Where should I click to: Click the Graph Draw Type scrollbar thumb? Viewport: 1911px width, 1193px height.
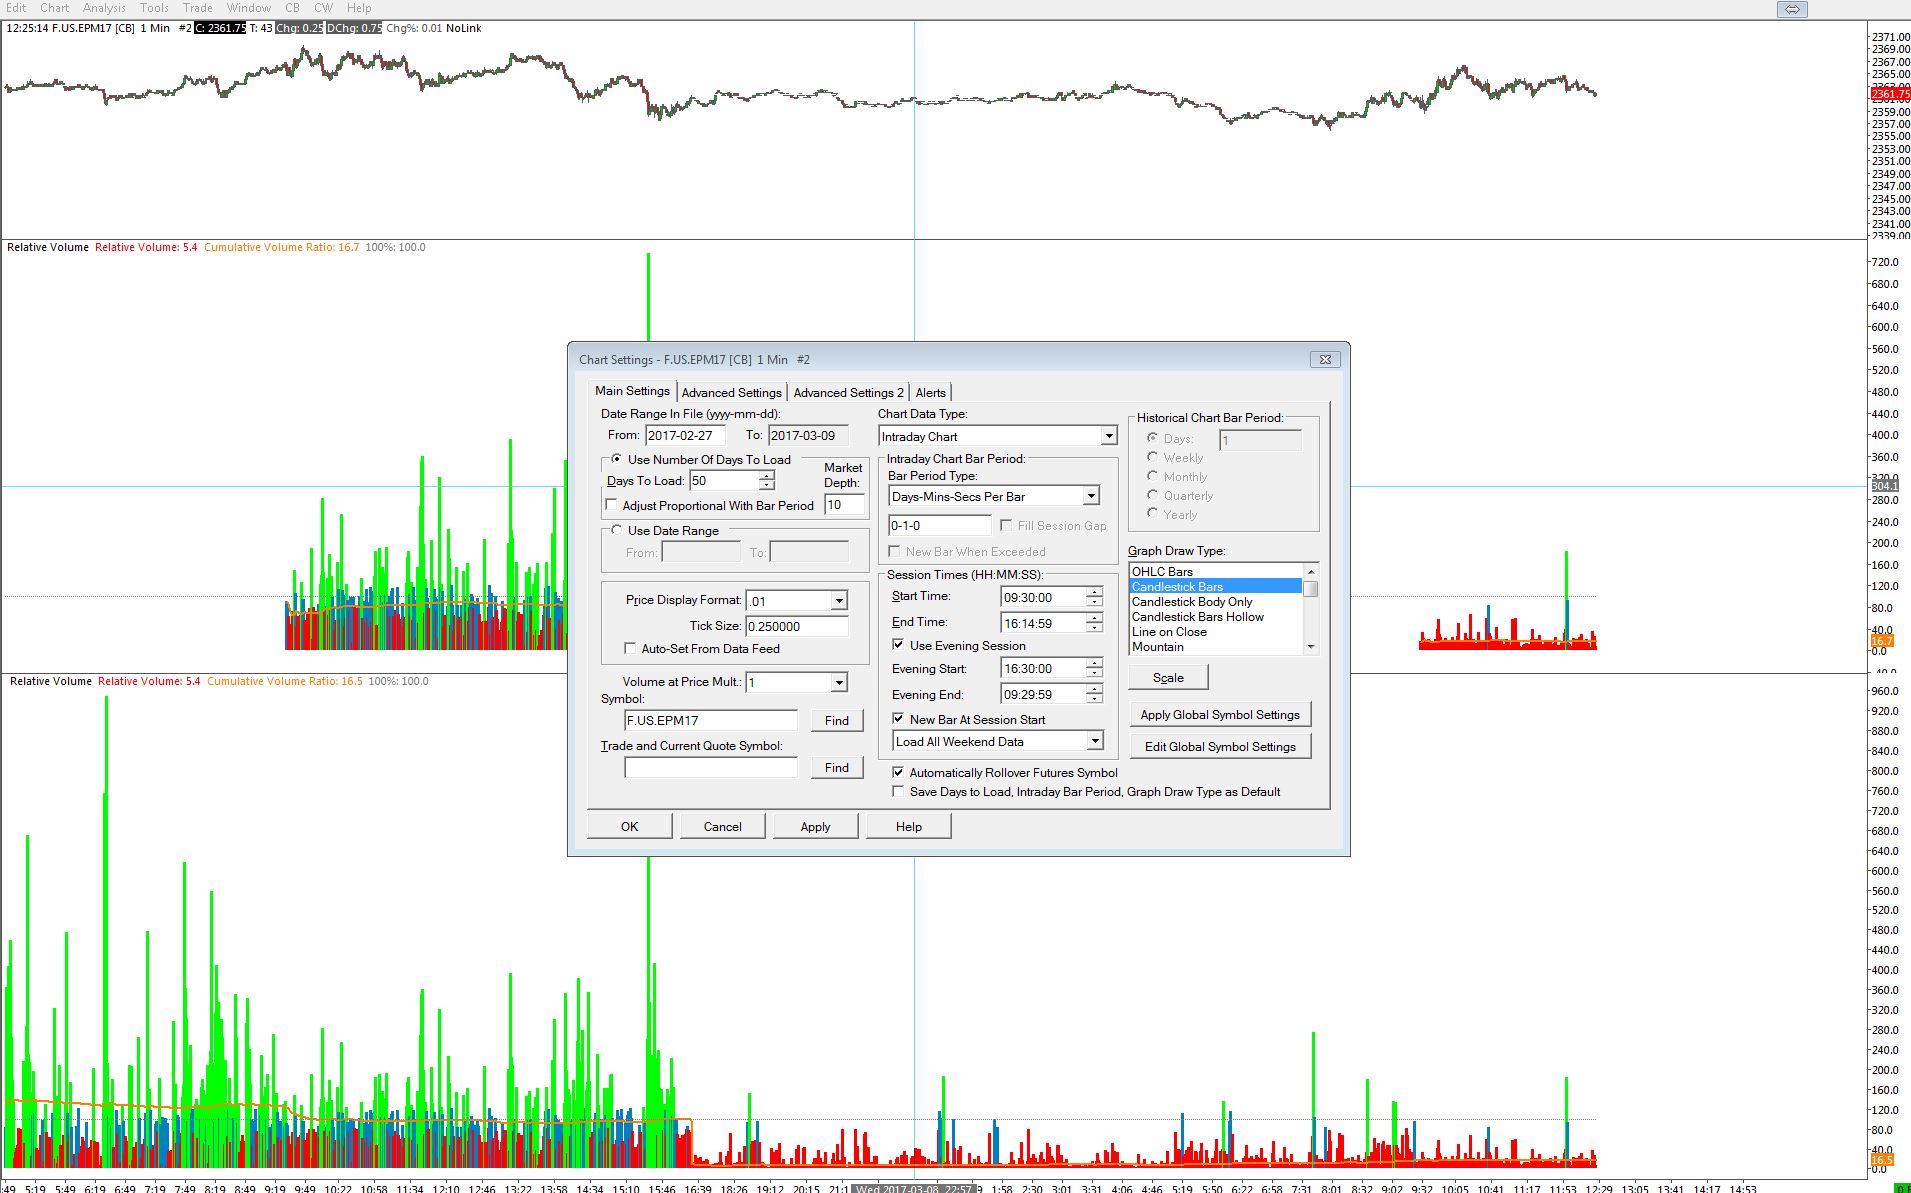(1311, 589)
